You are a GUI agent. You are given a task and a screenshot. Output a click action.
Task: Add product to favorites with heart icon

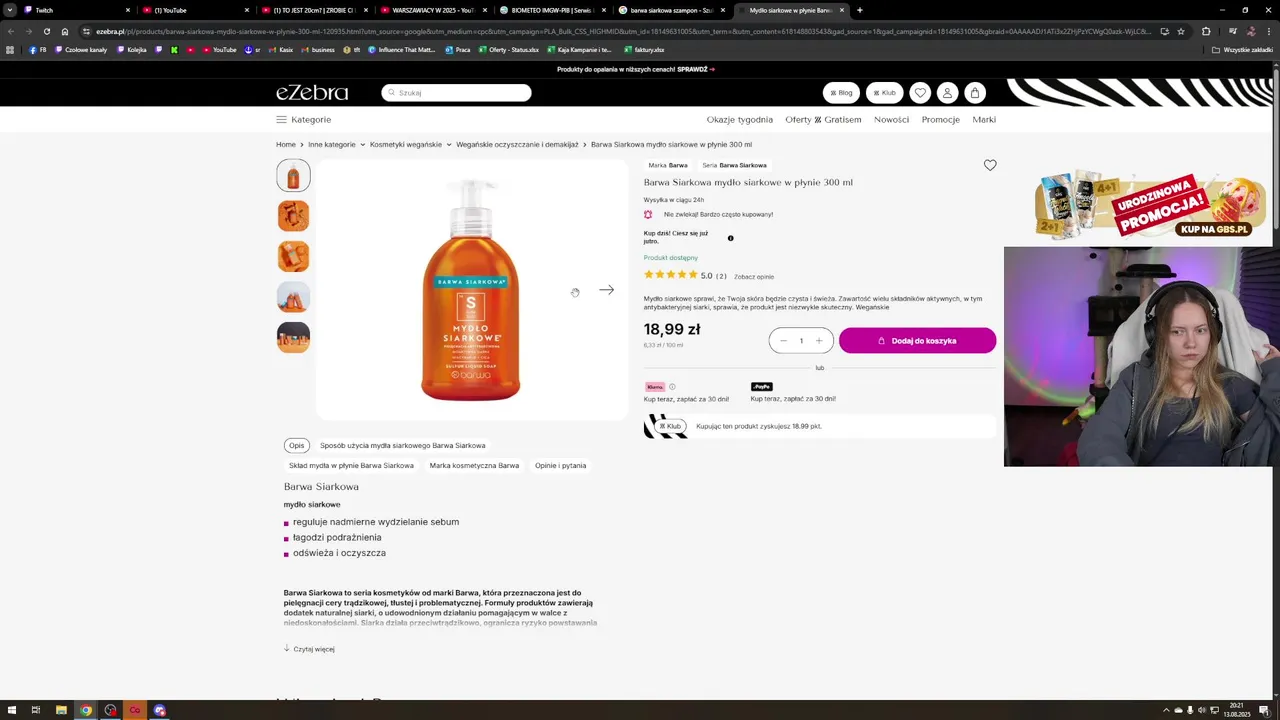click(990, 165)
